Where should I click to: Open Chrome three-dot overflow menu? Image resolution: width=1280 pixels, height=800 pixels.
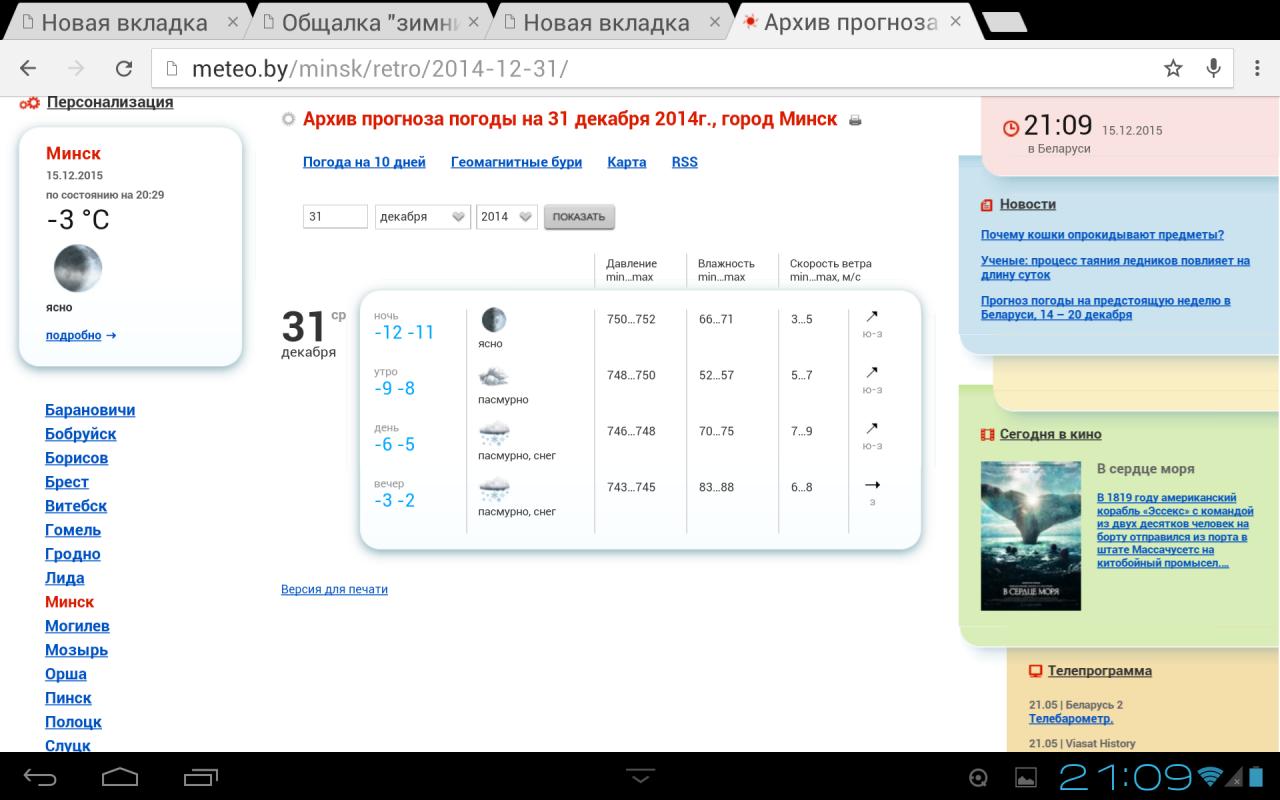click(1257, 68)
